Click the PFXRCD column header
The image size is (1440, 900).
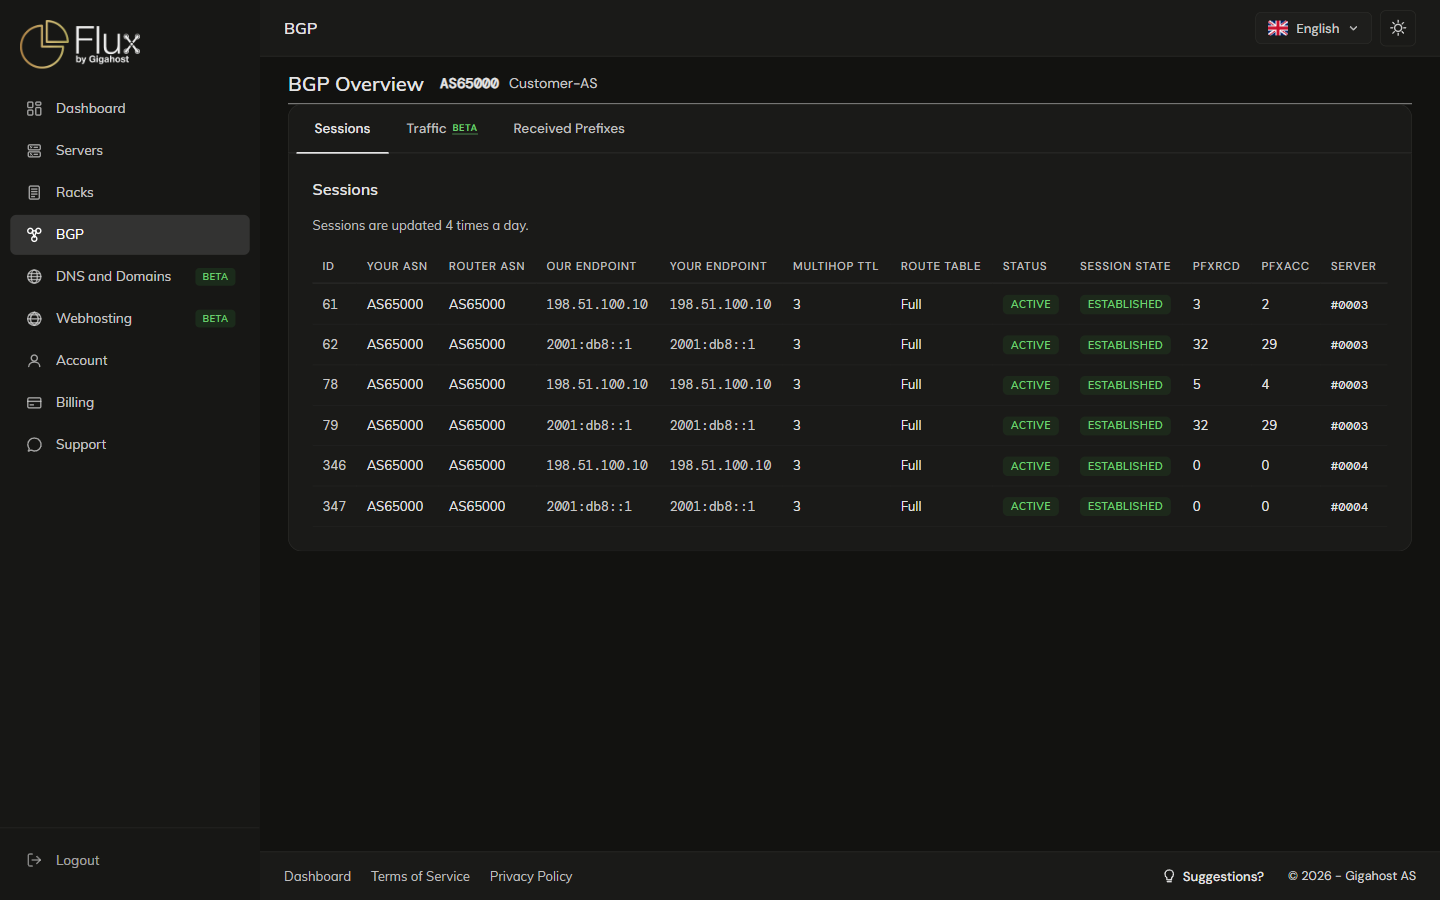tap(1216, 266)
